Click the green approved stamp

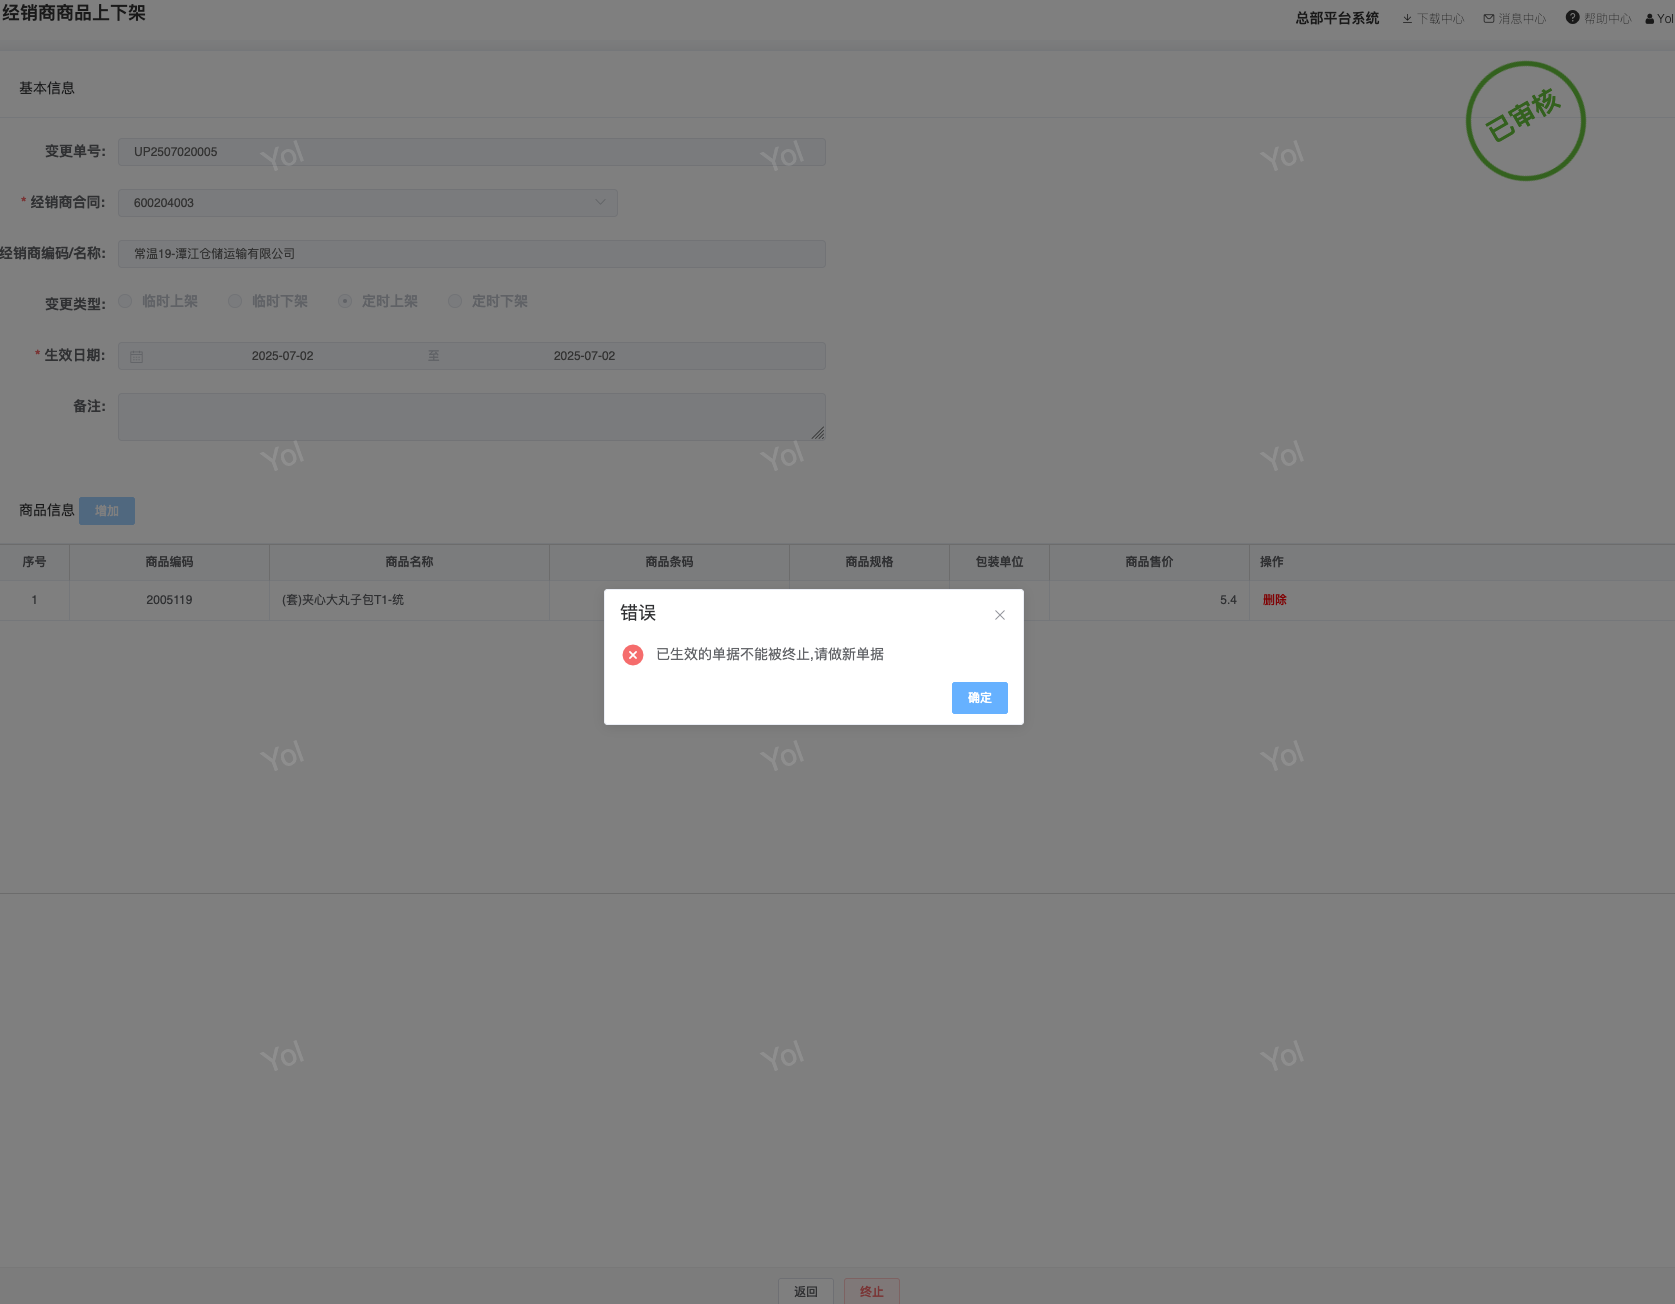pos(1526,121)
